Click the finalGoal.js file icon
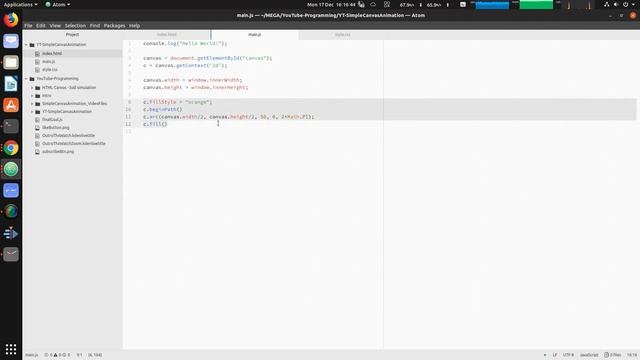This screenshot has width=640, height=360. point(38,120)
